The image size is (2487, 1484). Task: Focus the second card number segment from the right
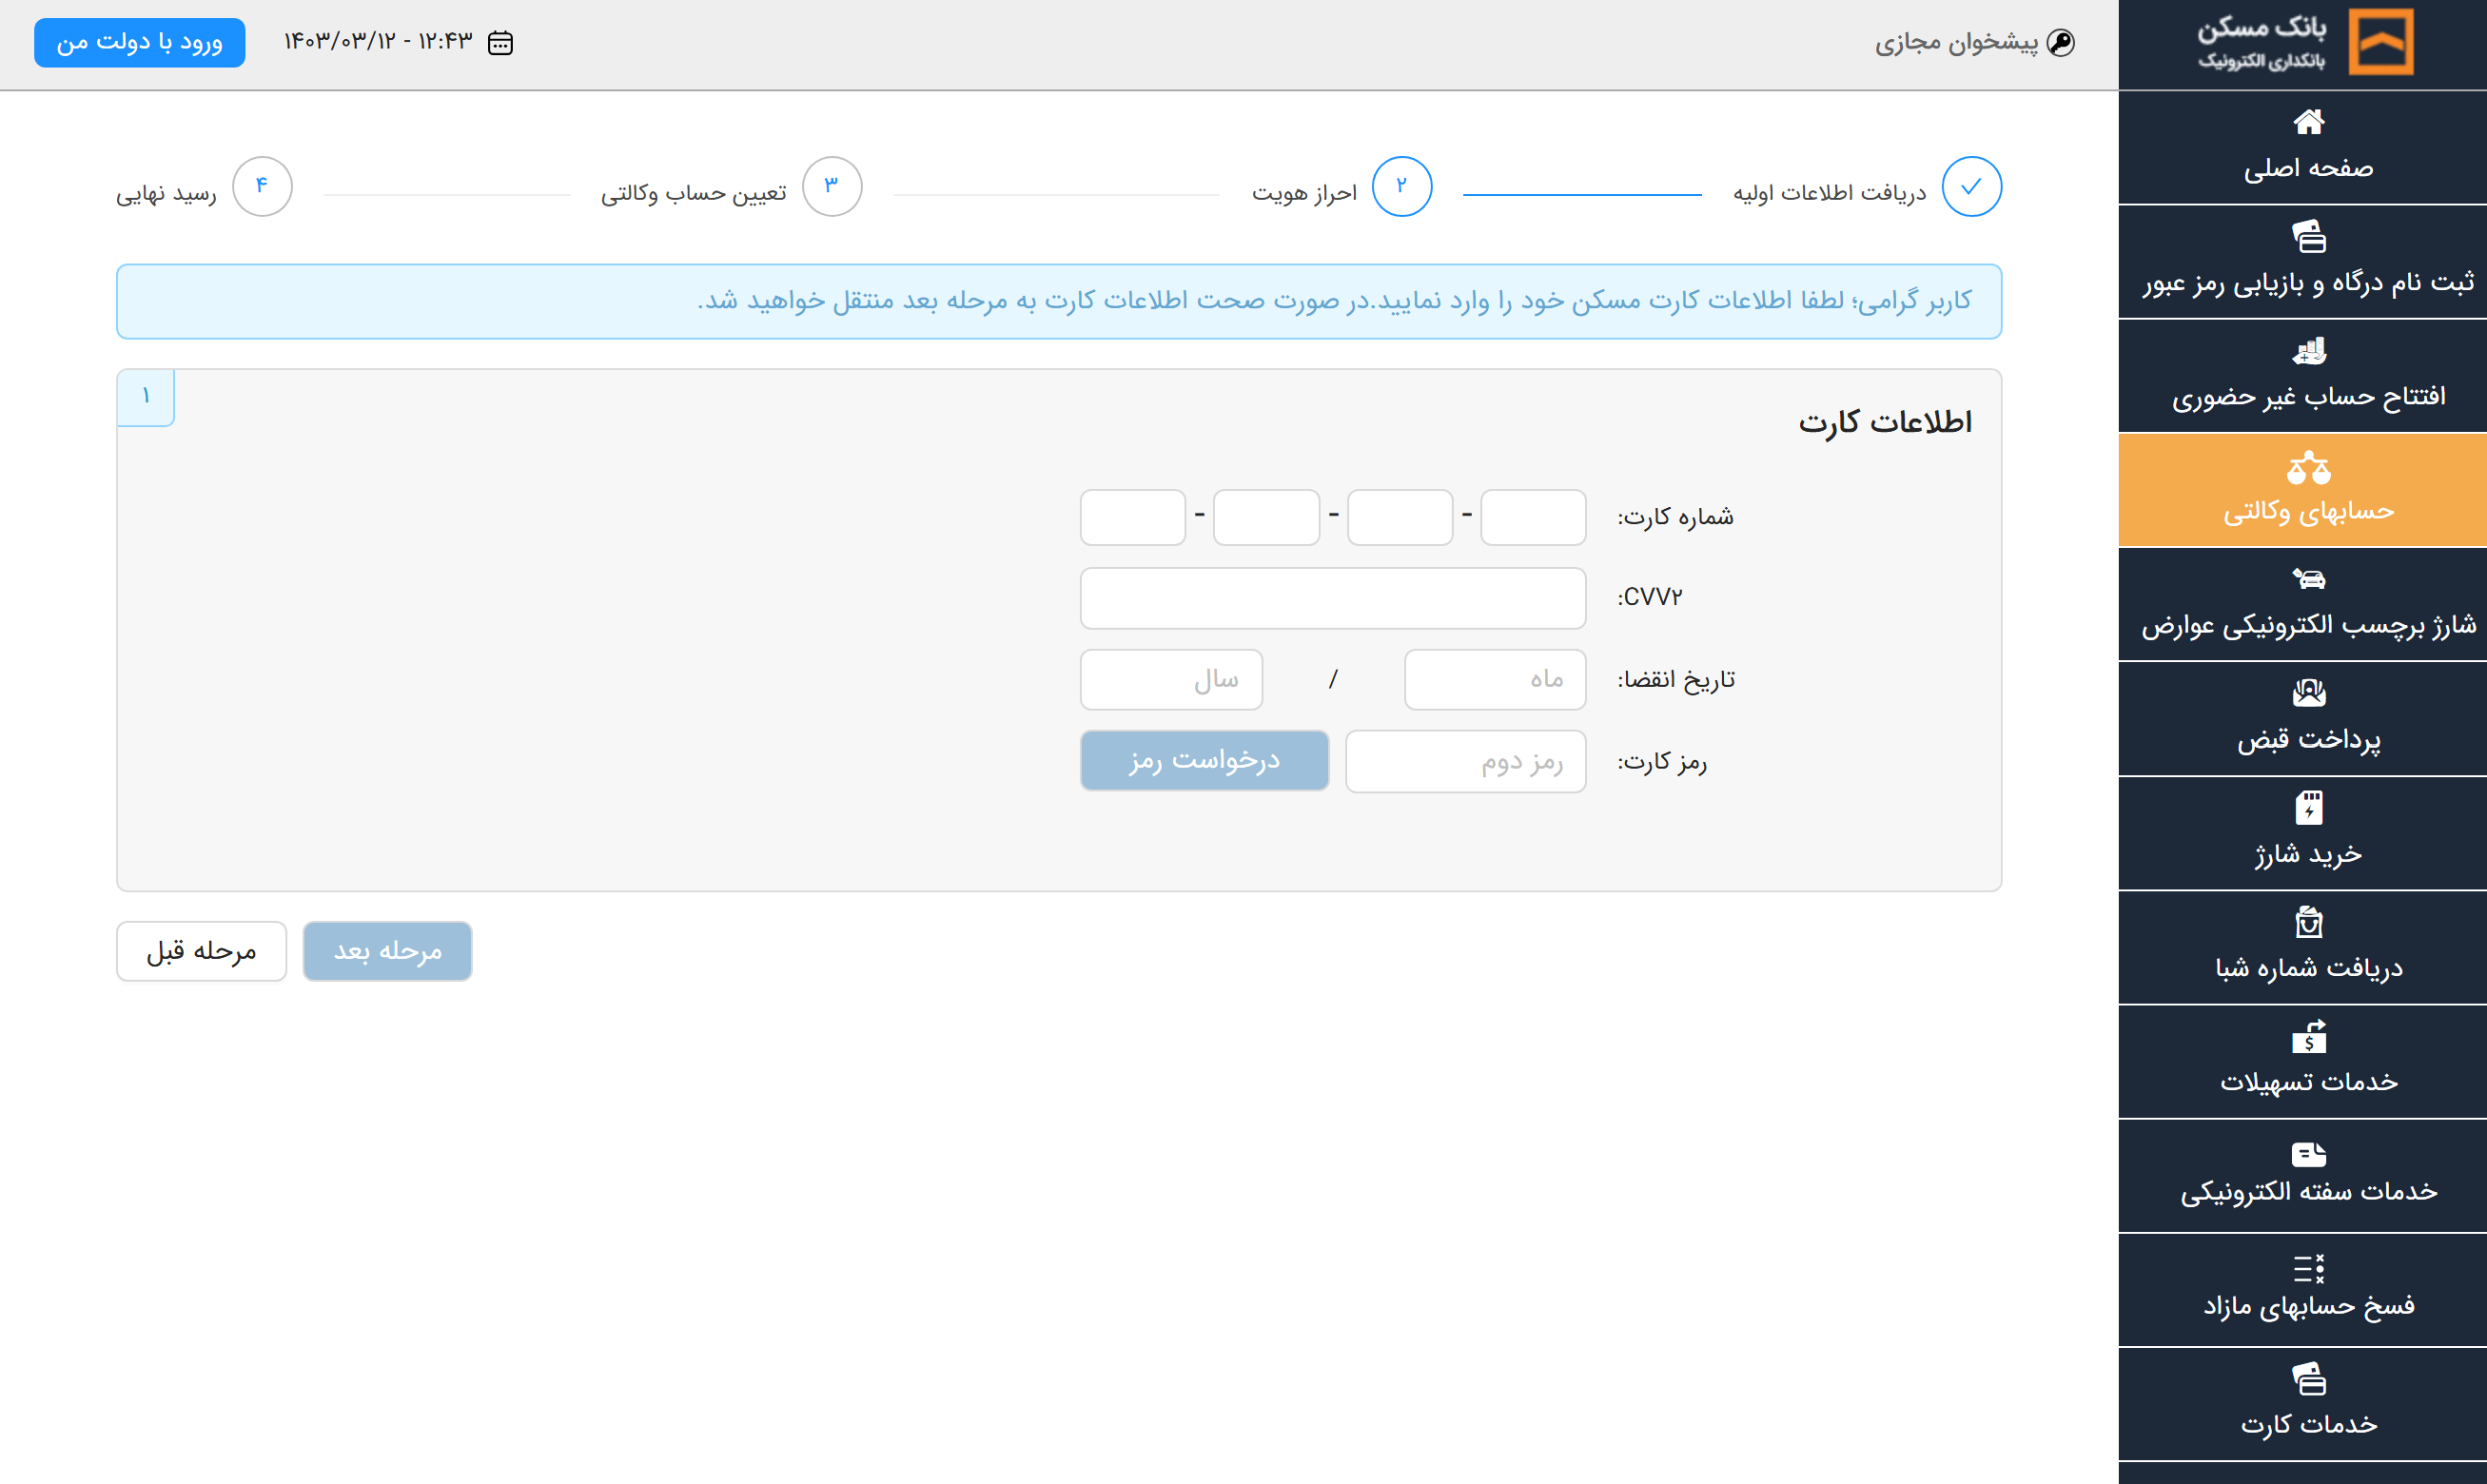[1400, 517]
